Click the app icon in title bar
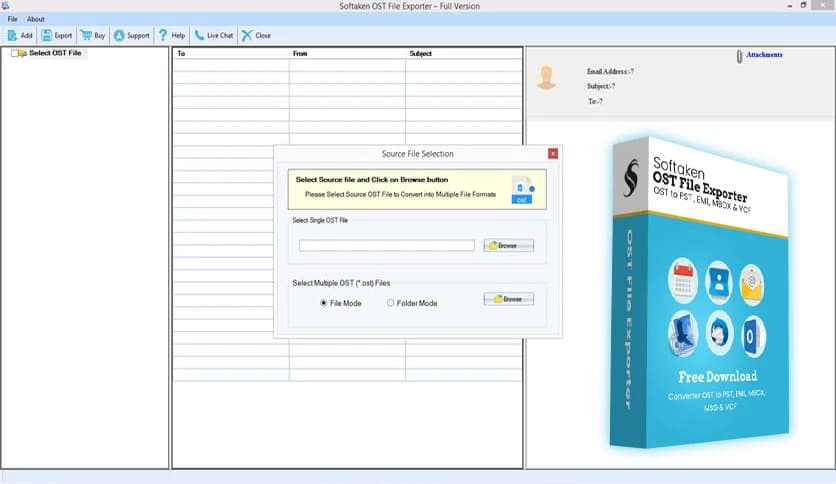Image resolution: width=836 pixels, height=484 pixels. click(5, 6)
